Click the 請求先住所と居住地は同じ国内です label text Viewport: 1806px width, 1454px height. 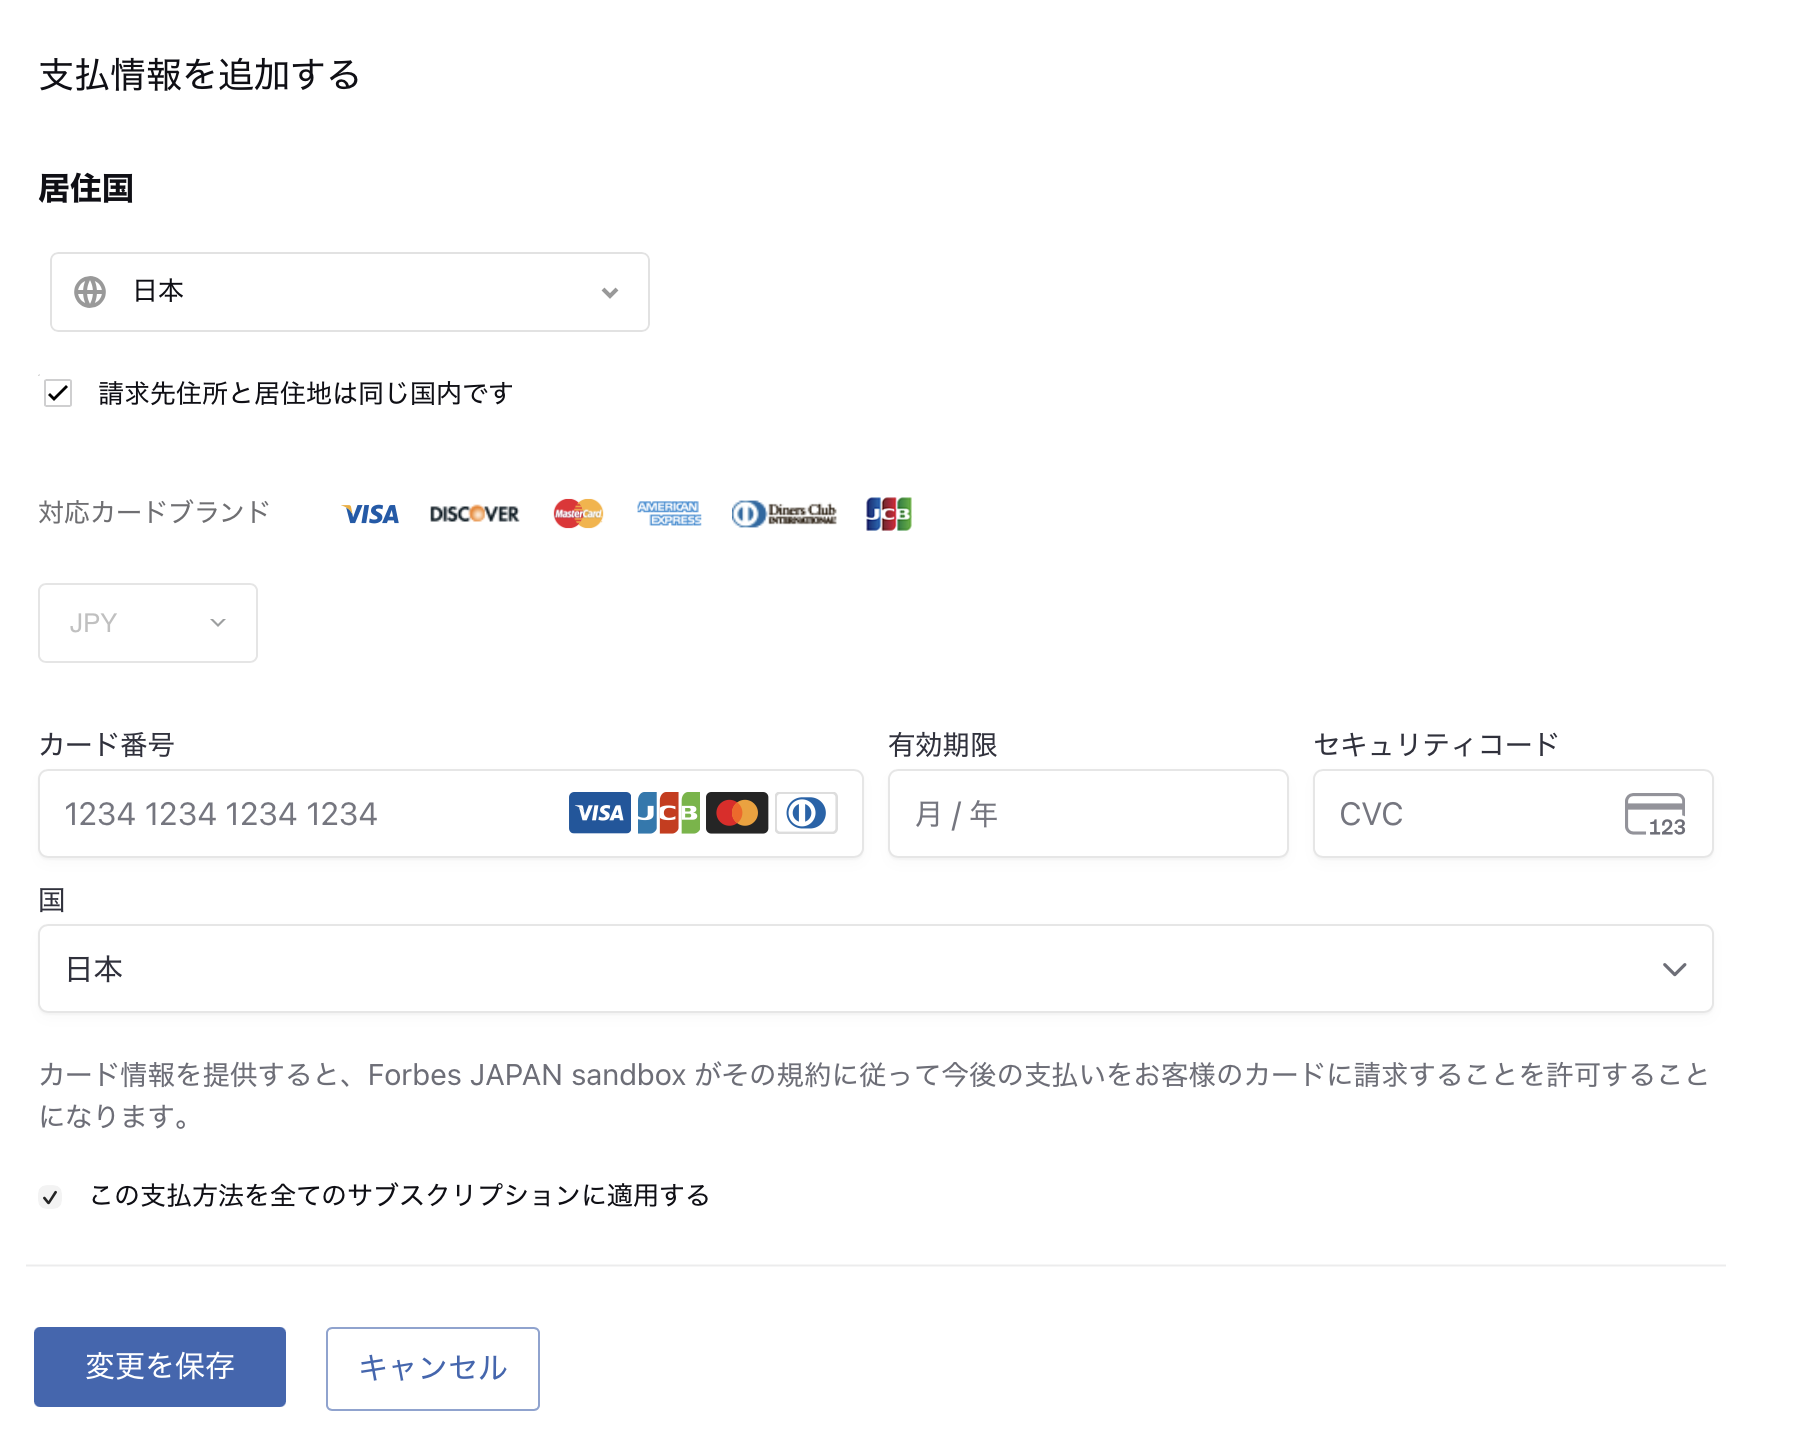pyautogui.click(x=306, y=393)
